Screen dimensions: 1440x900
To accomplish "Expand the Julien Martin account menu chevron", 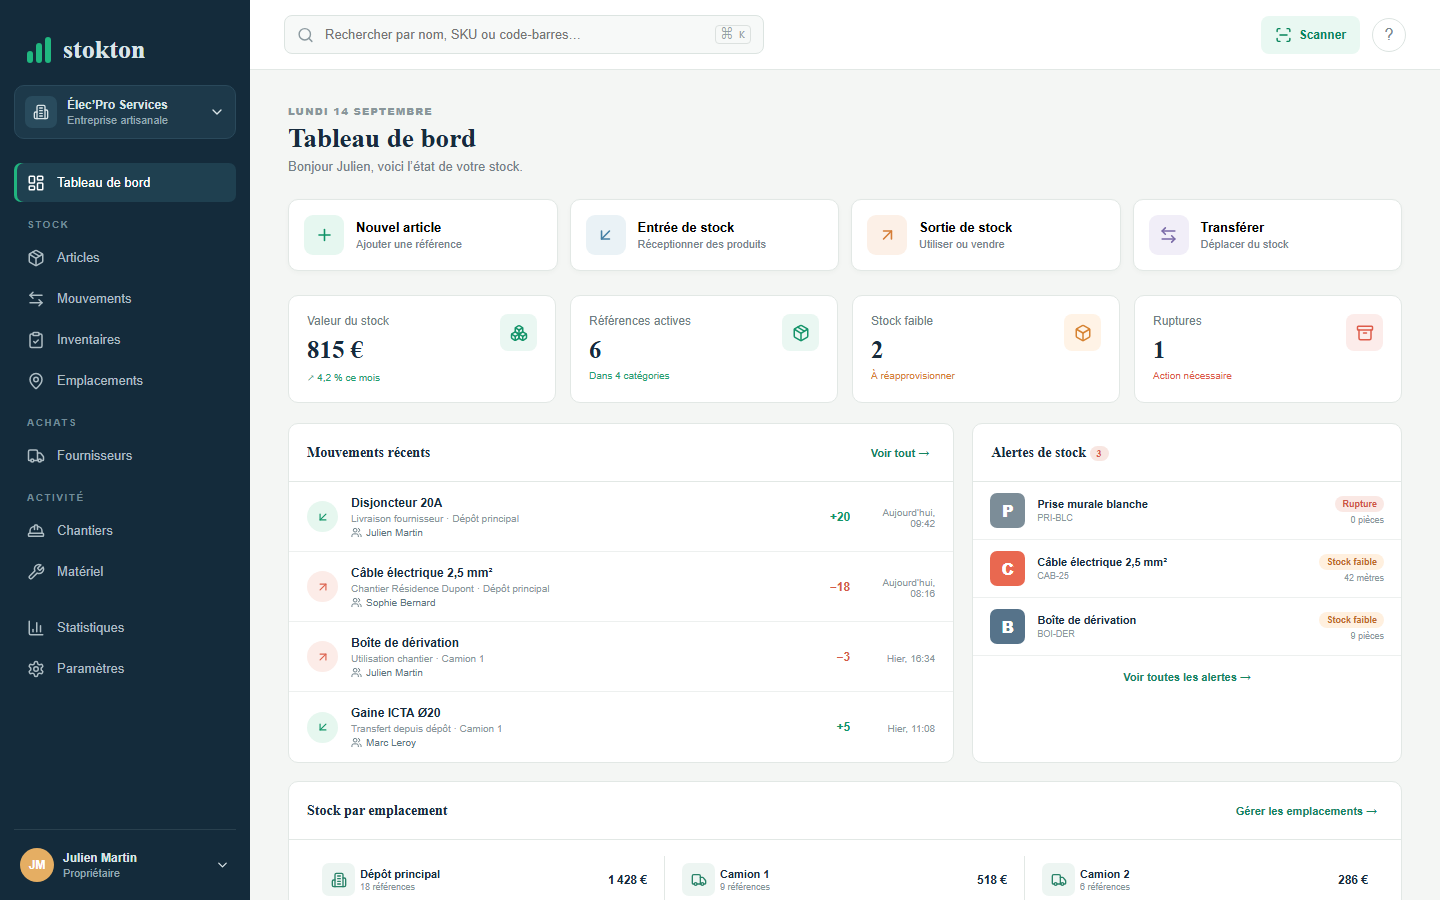I will (x=222, y=865).
